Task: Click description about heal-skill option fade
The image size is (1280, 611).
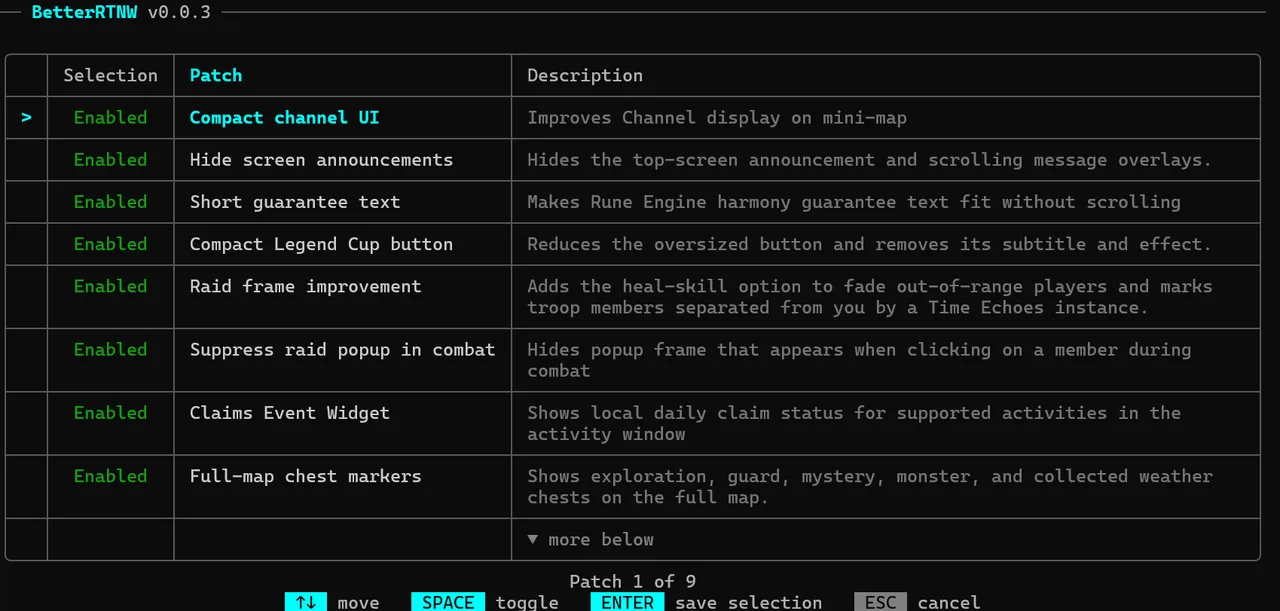Action: 869,296
